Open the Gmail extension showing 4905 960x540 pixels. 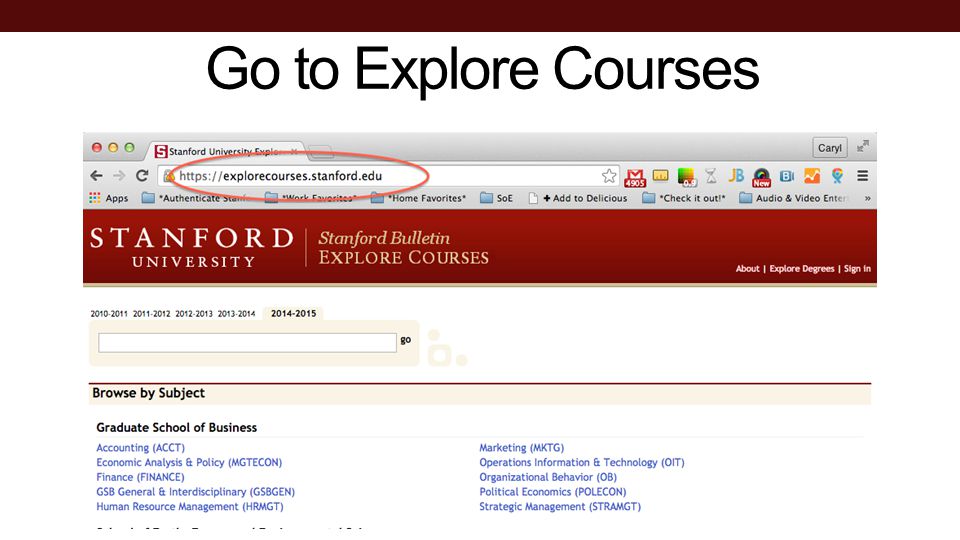[635, 178]
